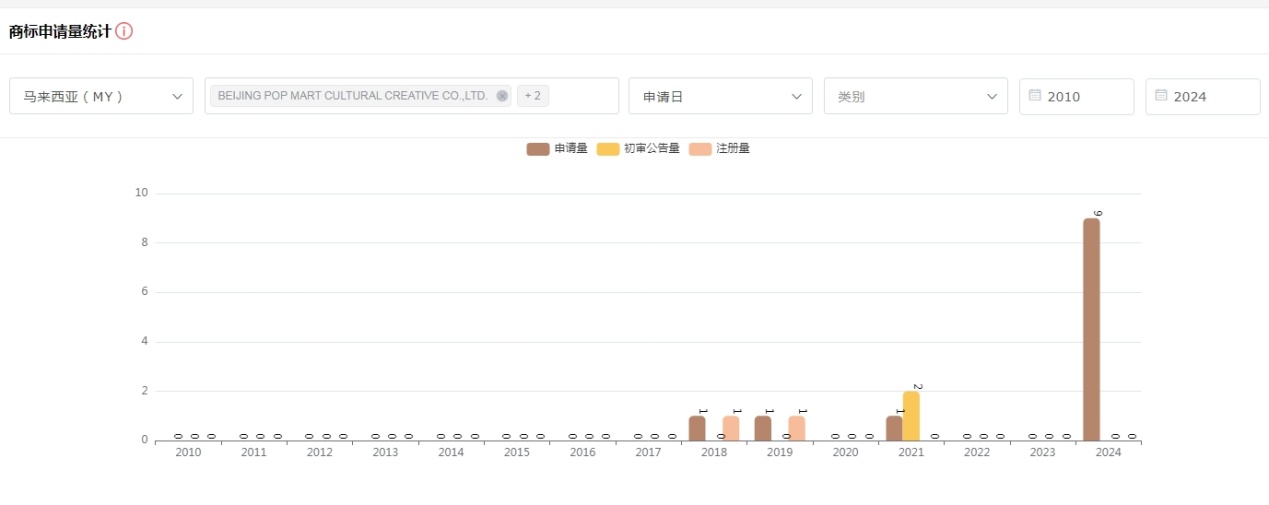Expand the 申请日 date type dropdown
This screenshot has height=505, width=1269.
[720, 96]
